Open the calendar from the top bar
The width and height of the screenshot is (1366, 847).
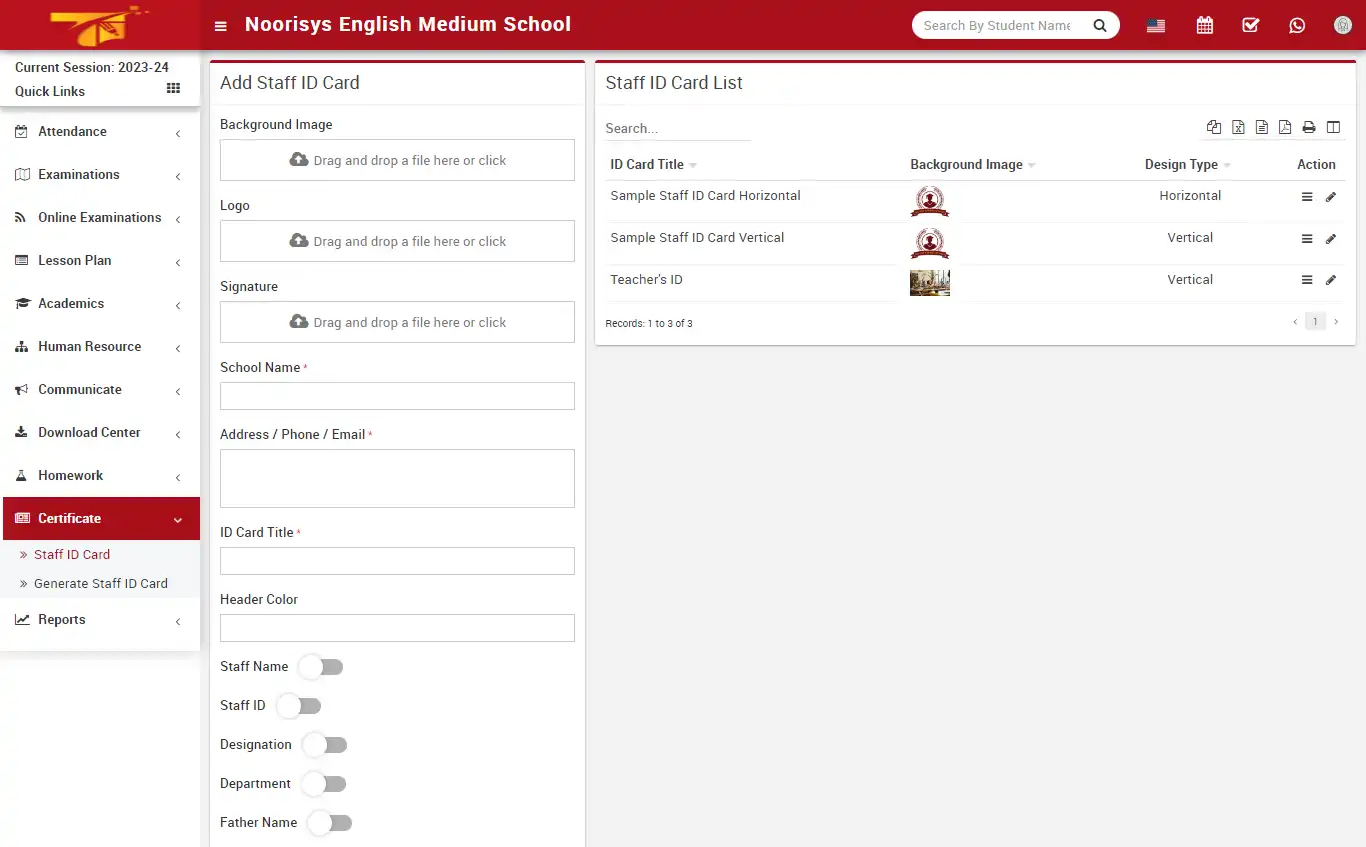point(1204,25)
